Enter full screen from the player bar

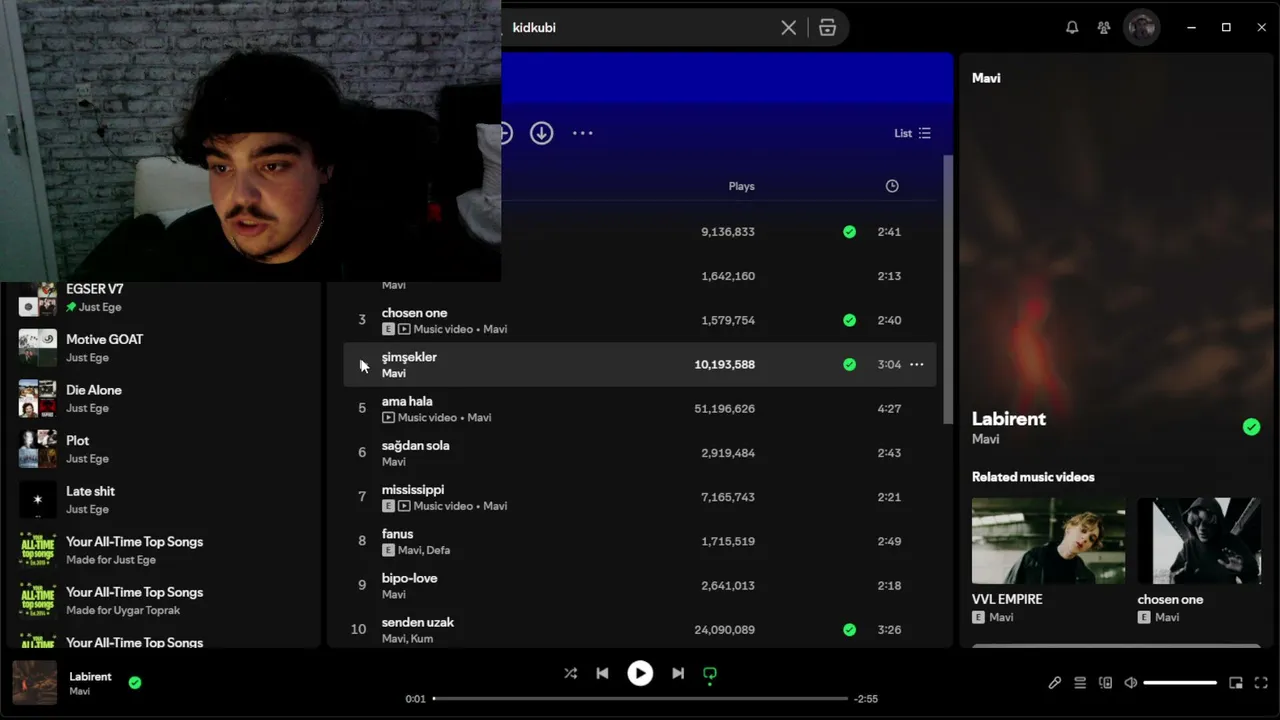pyautogui.click(x=1261, y=683)
